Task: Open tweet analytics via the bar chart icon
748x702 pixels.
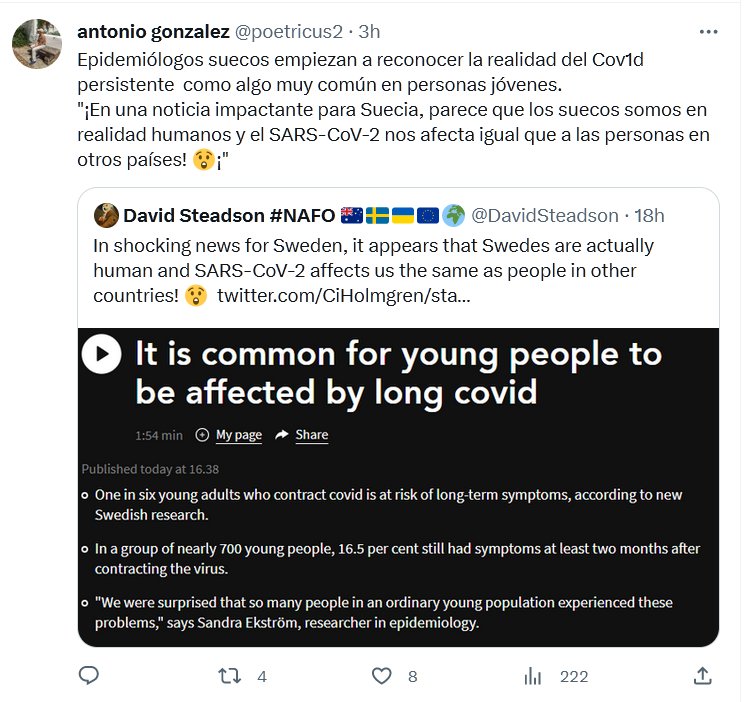Action: tap(532, 677)
